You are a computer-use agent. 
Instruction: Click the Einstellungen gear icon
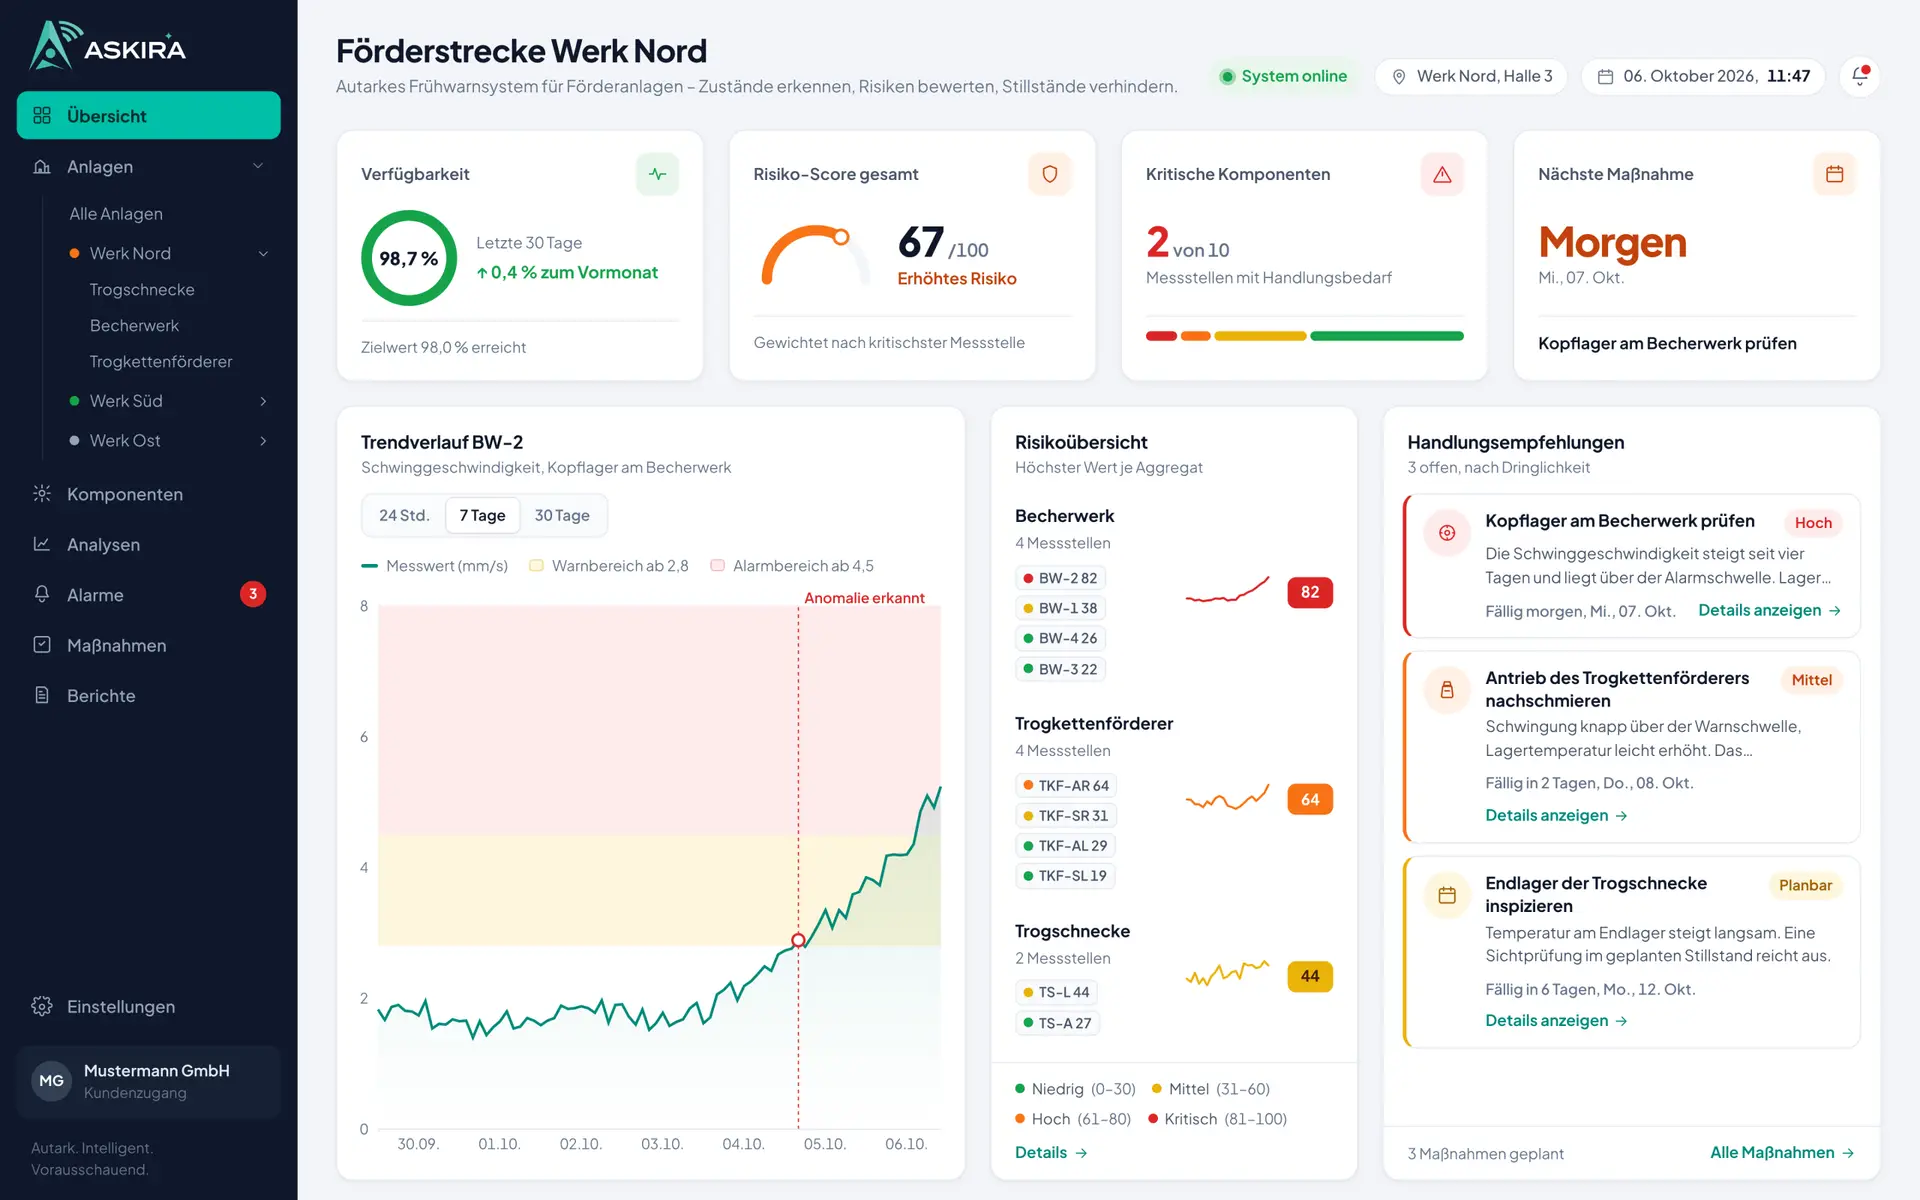click(42, 1006)
